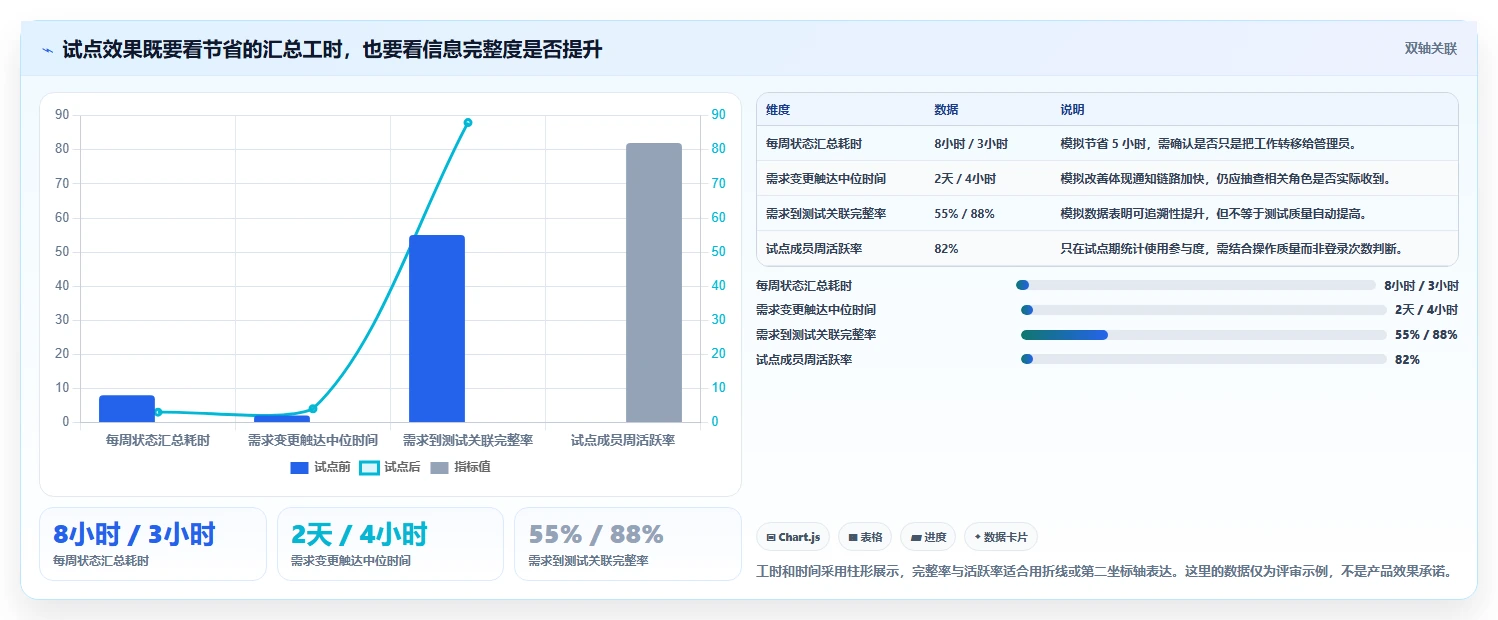The image size is (1498, 620).
Task: Click 8小时 / 3小时 value beside progress bar
Action: pyautogui.click(x=1421, y=285)
